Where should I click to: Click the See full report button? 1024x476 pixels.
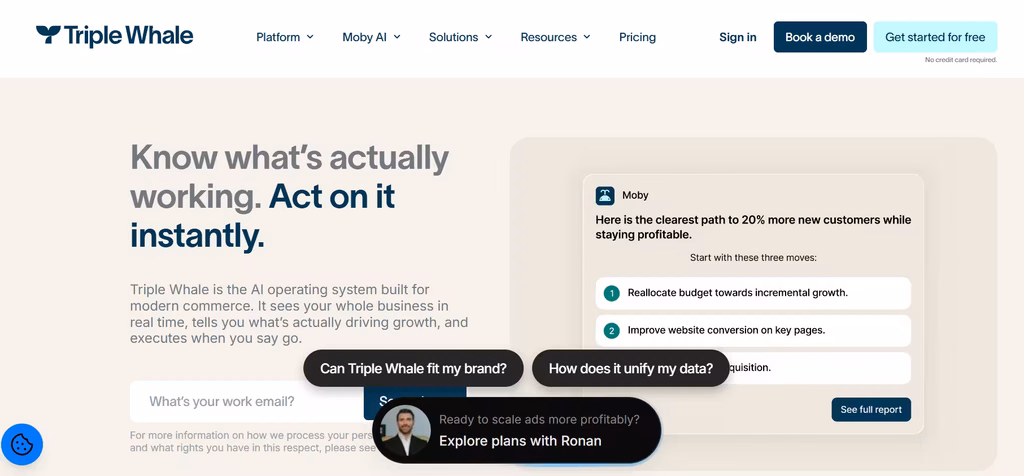point(871,409)
